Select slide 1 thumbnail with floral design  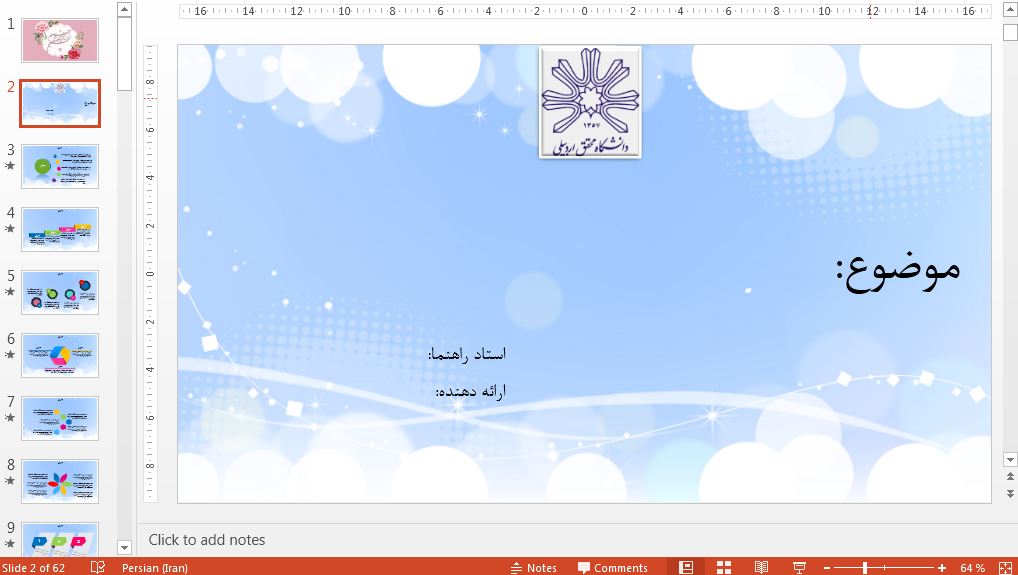[60, 40]
